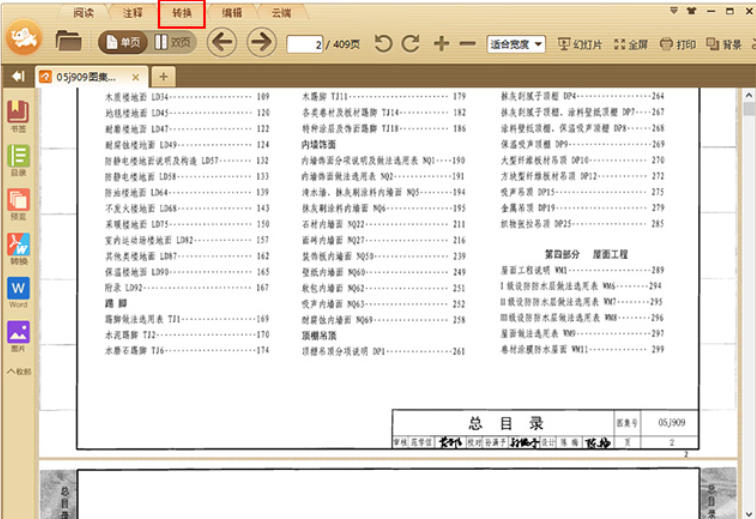Click the 图片 image sidebar icon
756x519 pixels.
click(x=18, y=336)
